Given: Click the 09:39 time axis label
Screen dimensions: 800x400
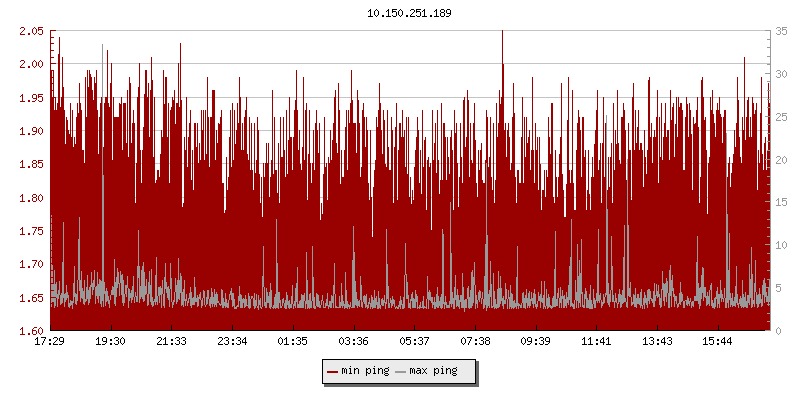Looking at the screenshot, I should (x=536, y=341).
